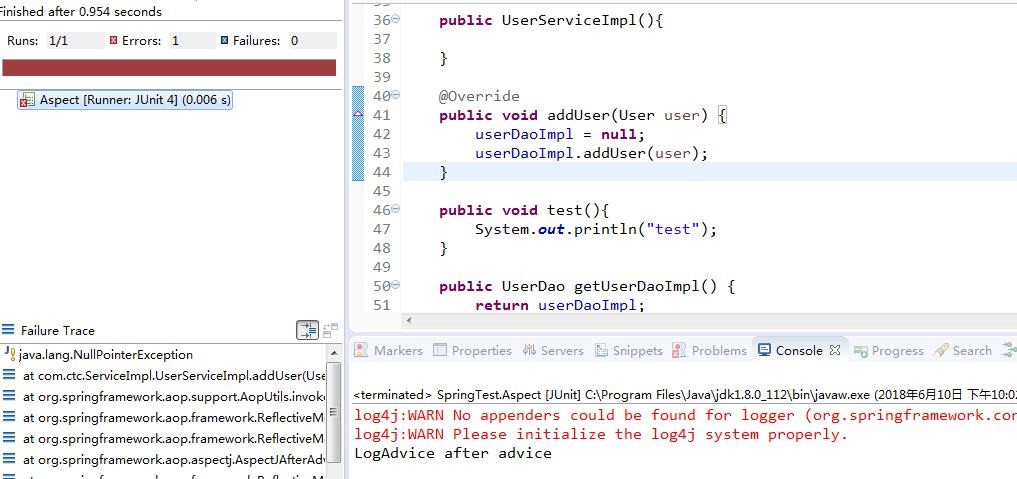The height and width of the screenshot is (479, 1017).
Task: Toggle the stack trace filter button
Action: [x=307, y=331]
